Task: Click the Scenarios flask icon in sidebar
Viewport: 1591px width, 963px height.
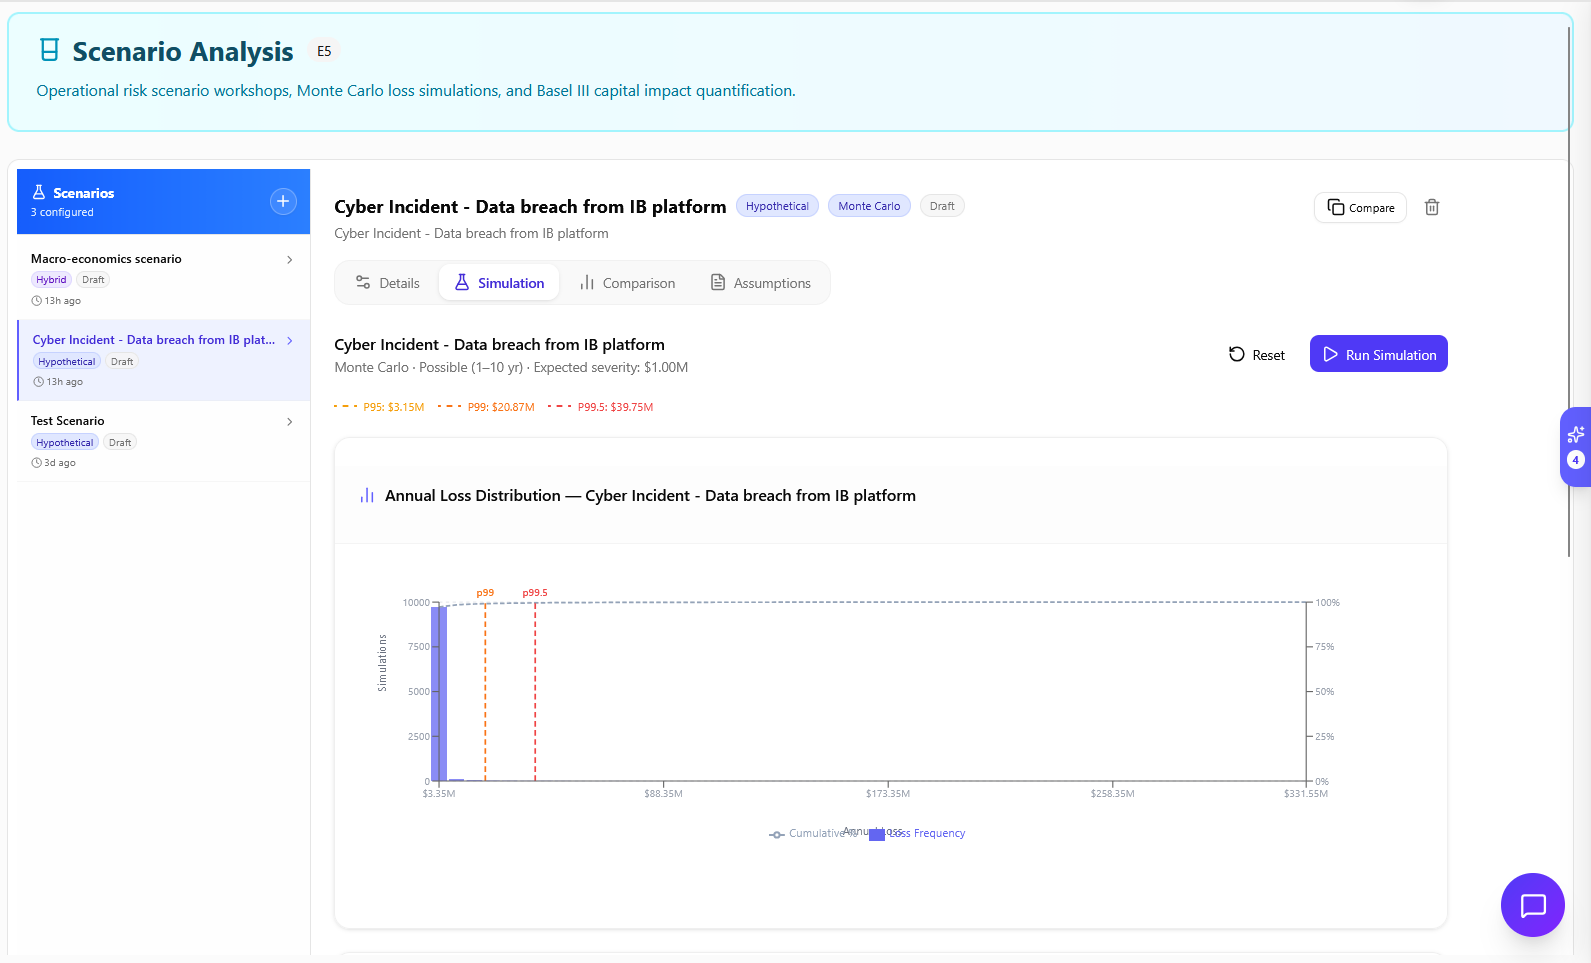Action: point(39,193)
